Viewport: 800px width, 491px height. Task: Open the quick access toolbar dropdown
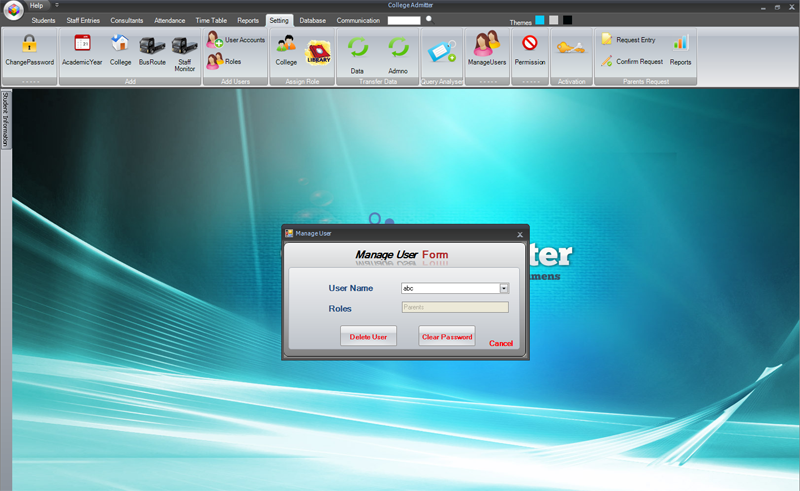pyautogui.click(x=57, y=5)
